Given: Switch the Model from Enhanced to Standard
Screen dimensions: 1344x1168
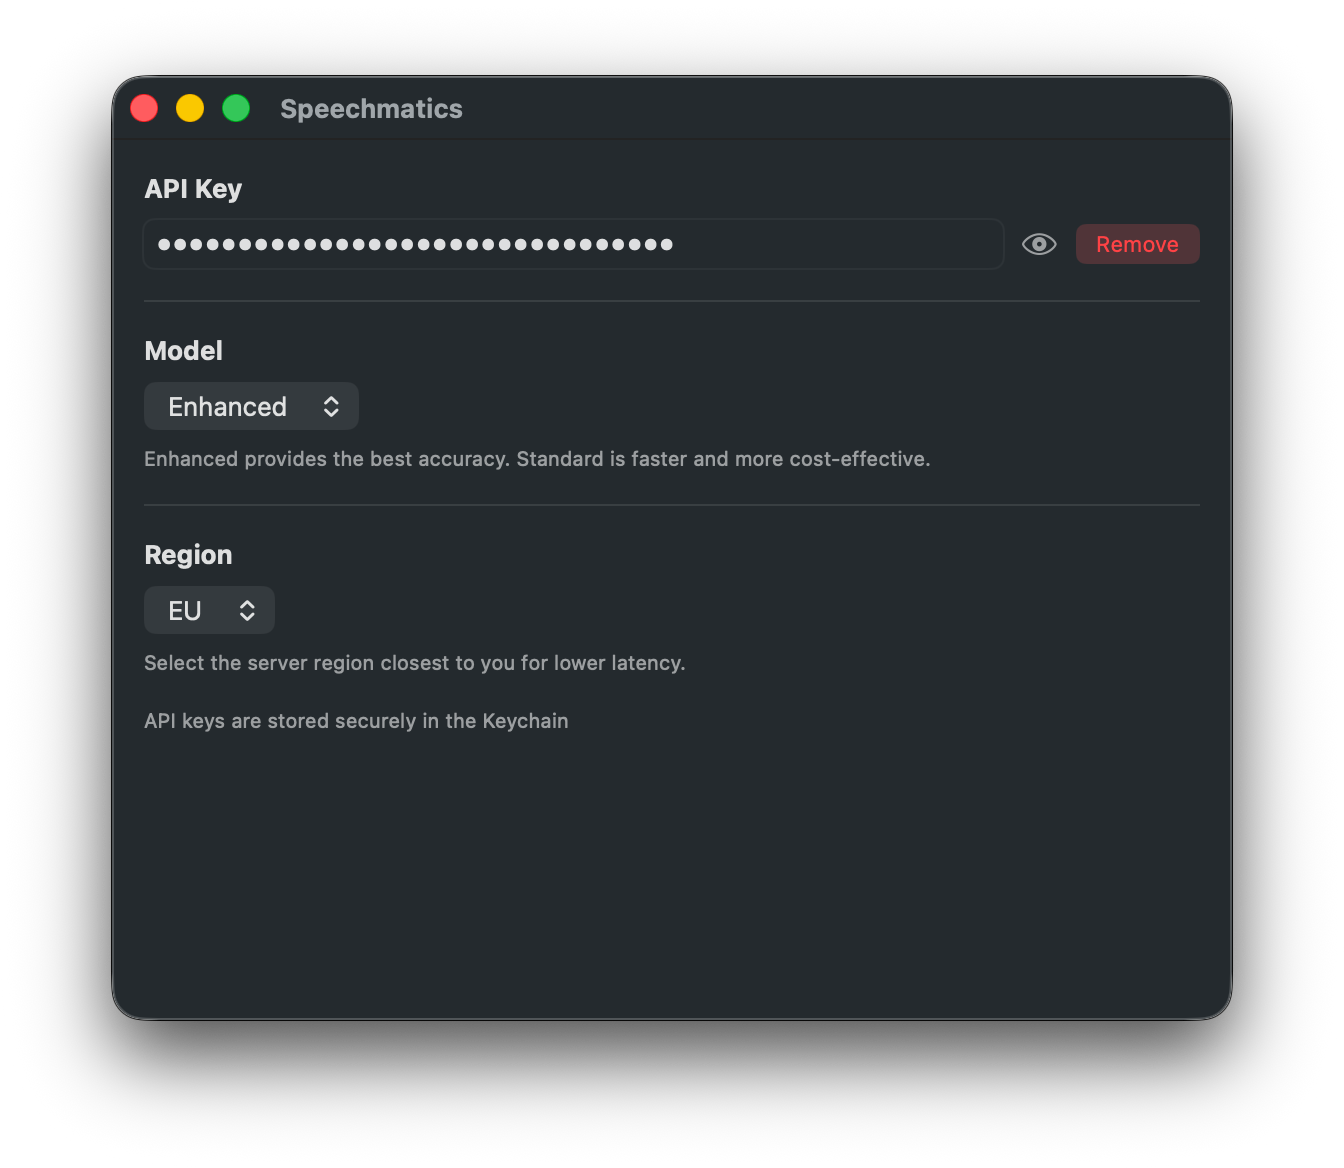Looking at the screenshot, I should (x=251, y=406).
